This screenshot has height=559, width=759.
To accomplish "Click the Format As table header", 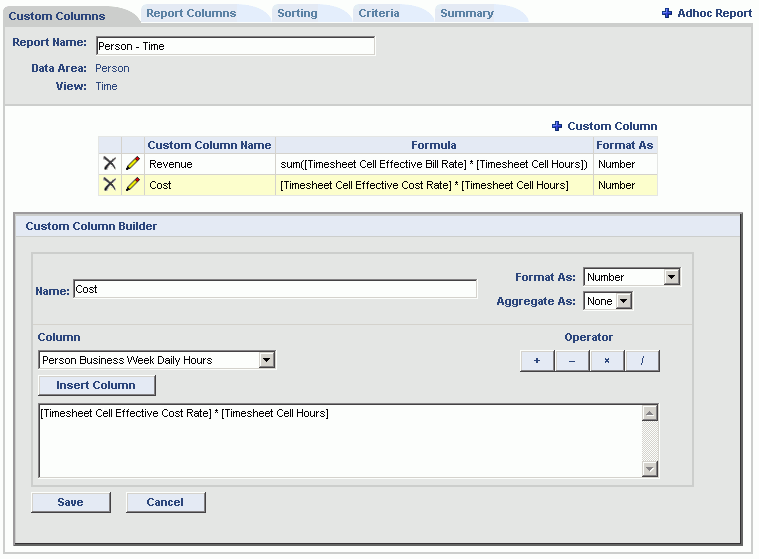I will click(624, 145).
